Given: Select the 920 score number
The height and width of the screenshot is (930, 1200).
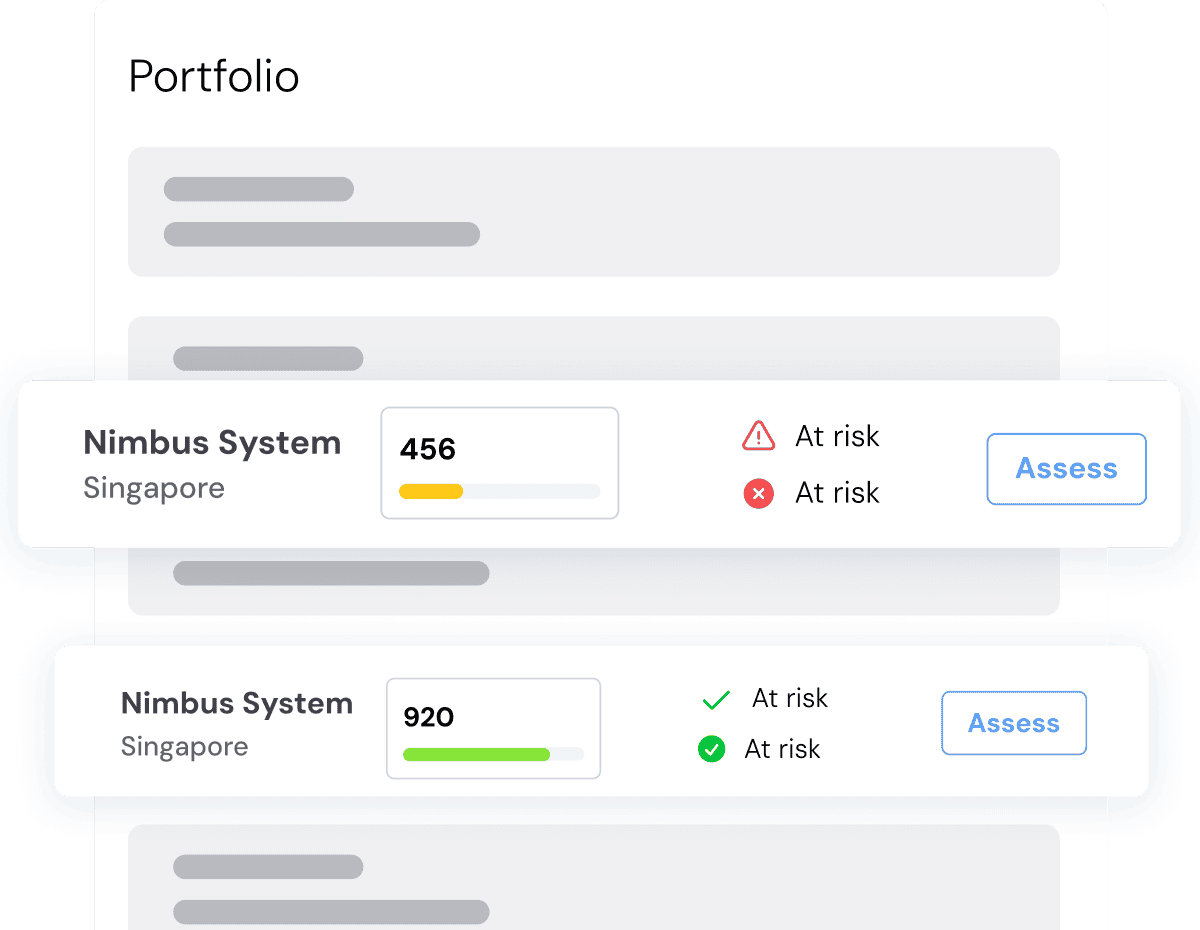Looking at the screenshot, I should tap(428, 717).
